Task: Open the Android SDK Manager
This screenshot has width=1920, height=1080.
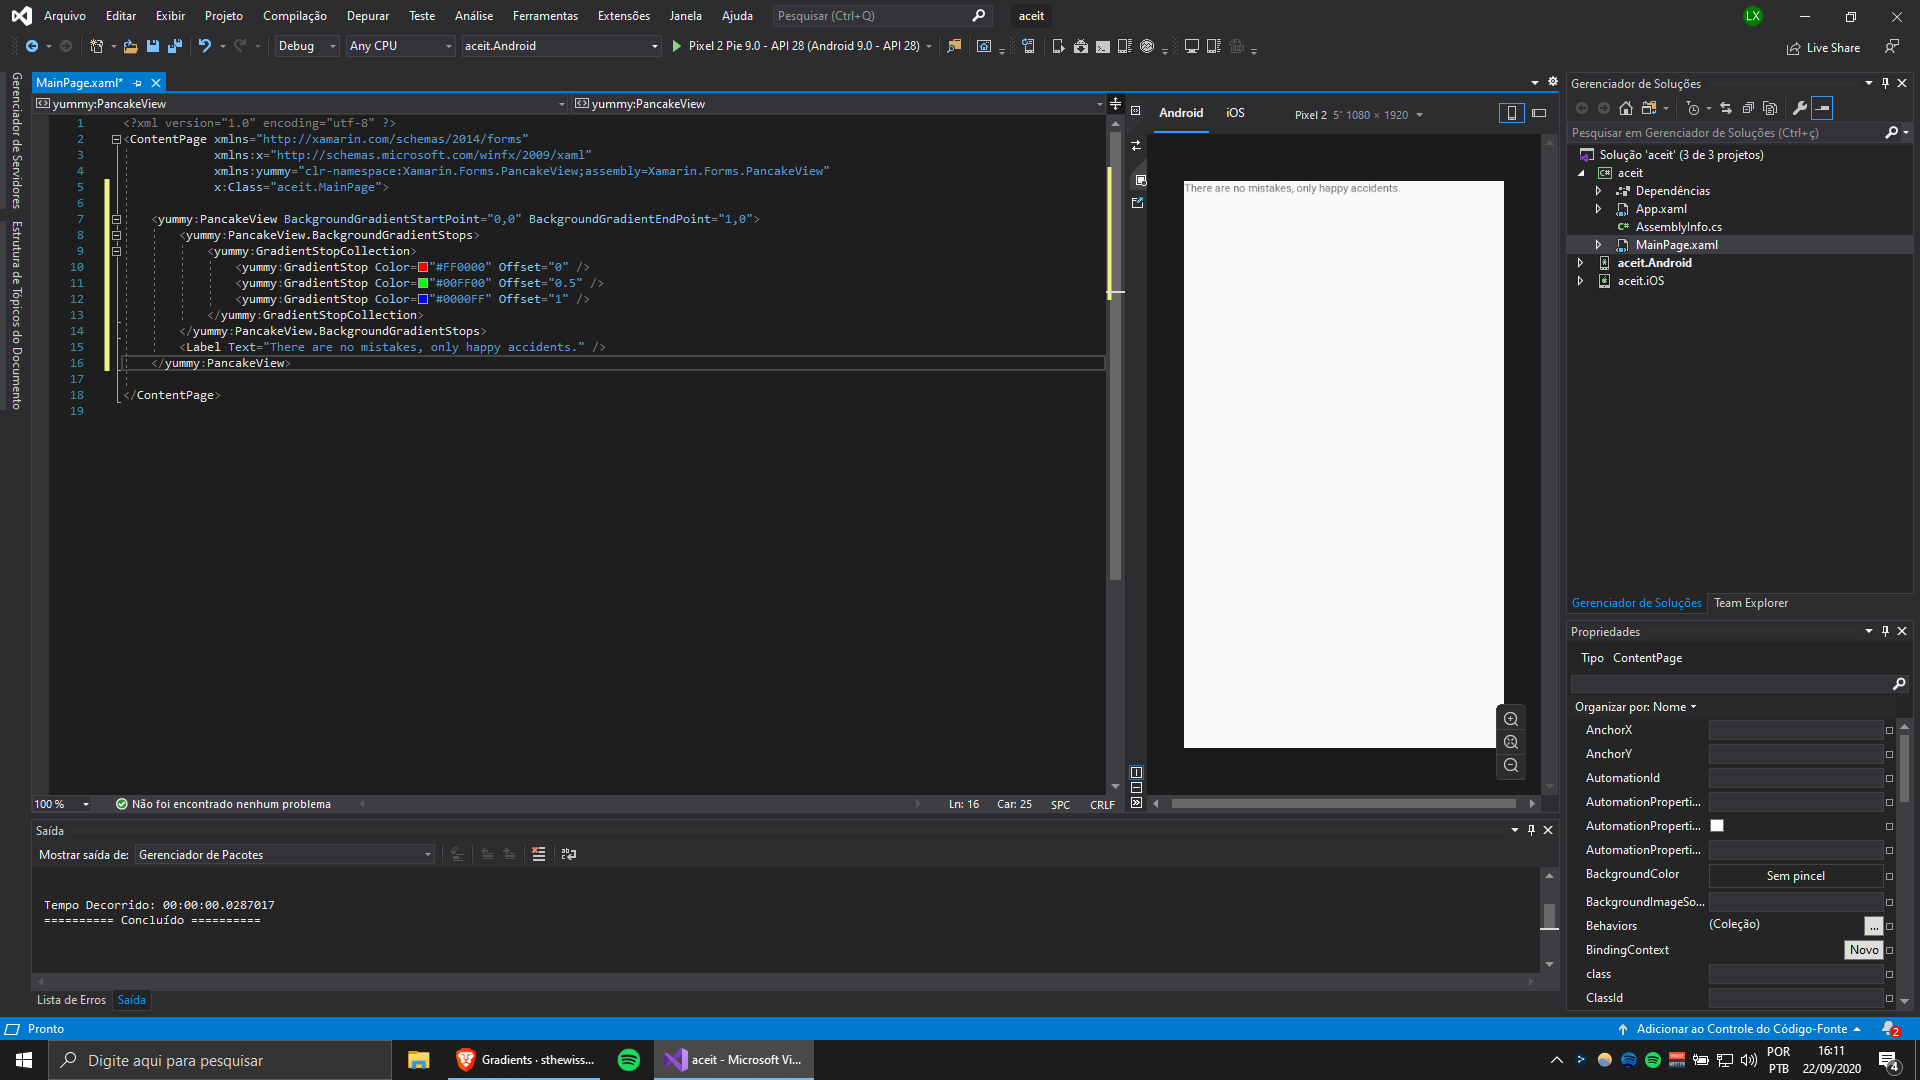Action: pyautogui.click(x=1081, y=46)
